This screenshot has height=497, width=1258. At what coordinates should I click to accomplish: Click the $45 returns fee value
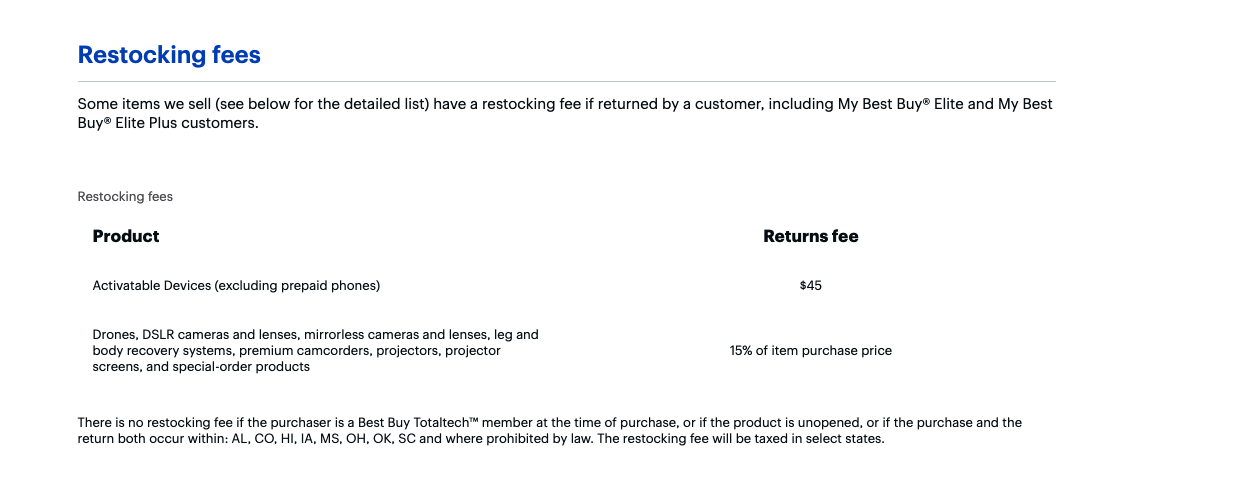(x=811, y=286)
